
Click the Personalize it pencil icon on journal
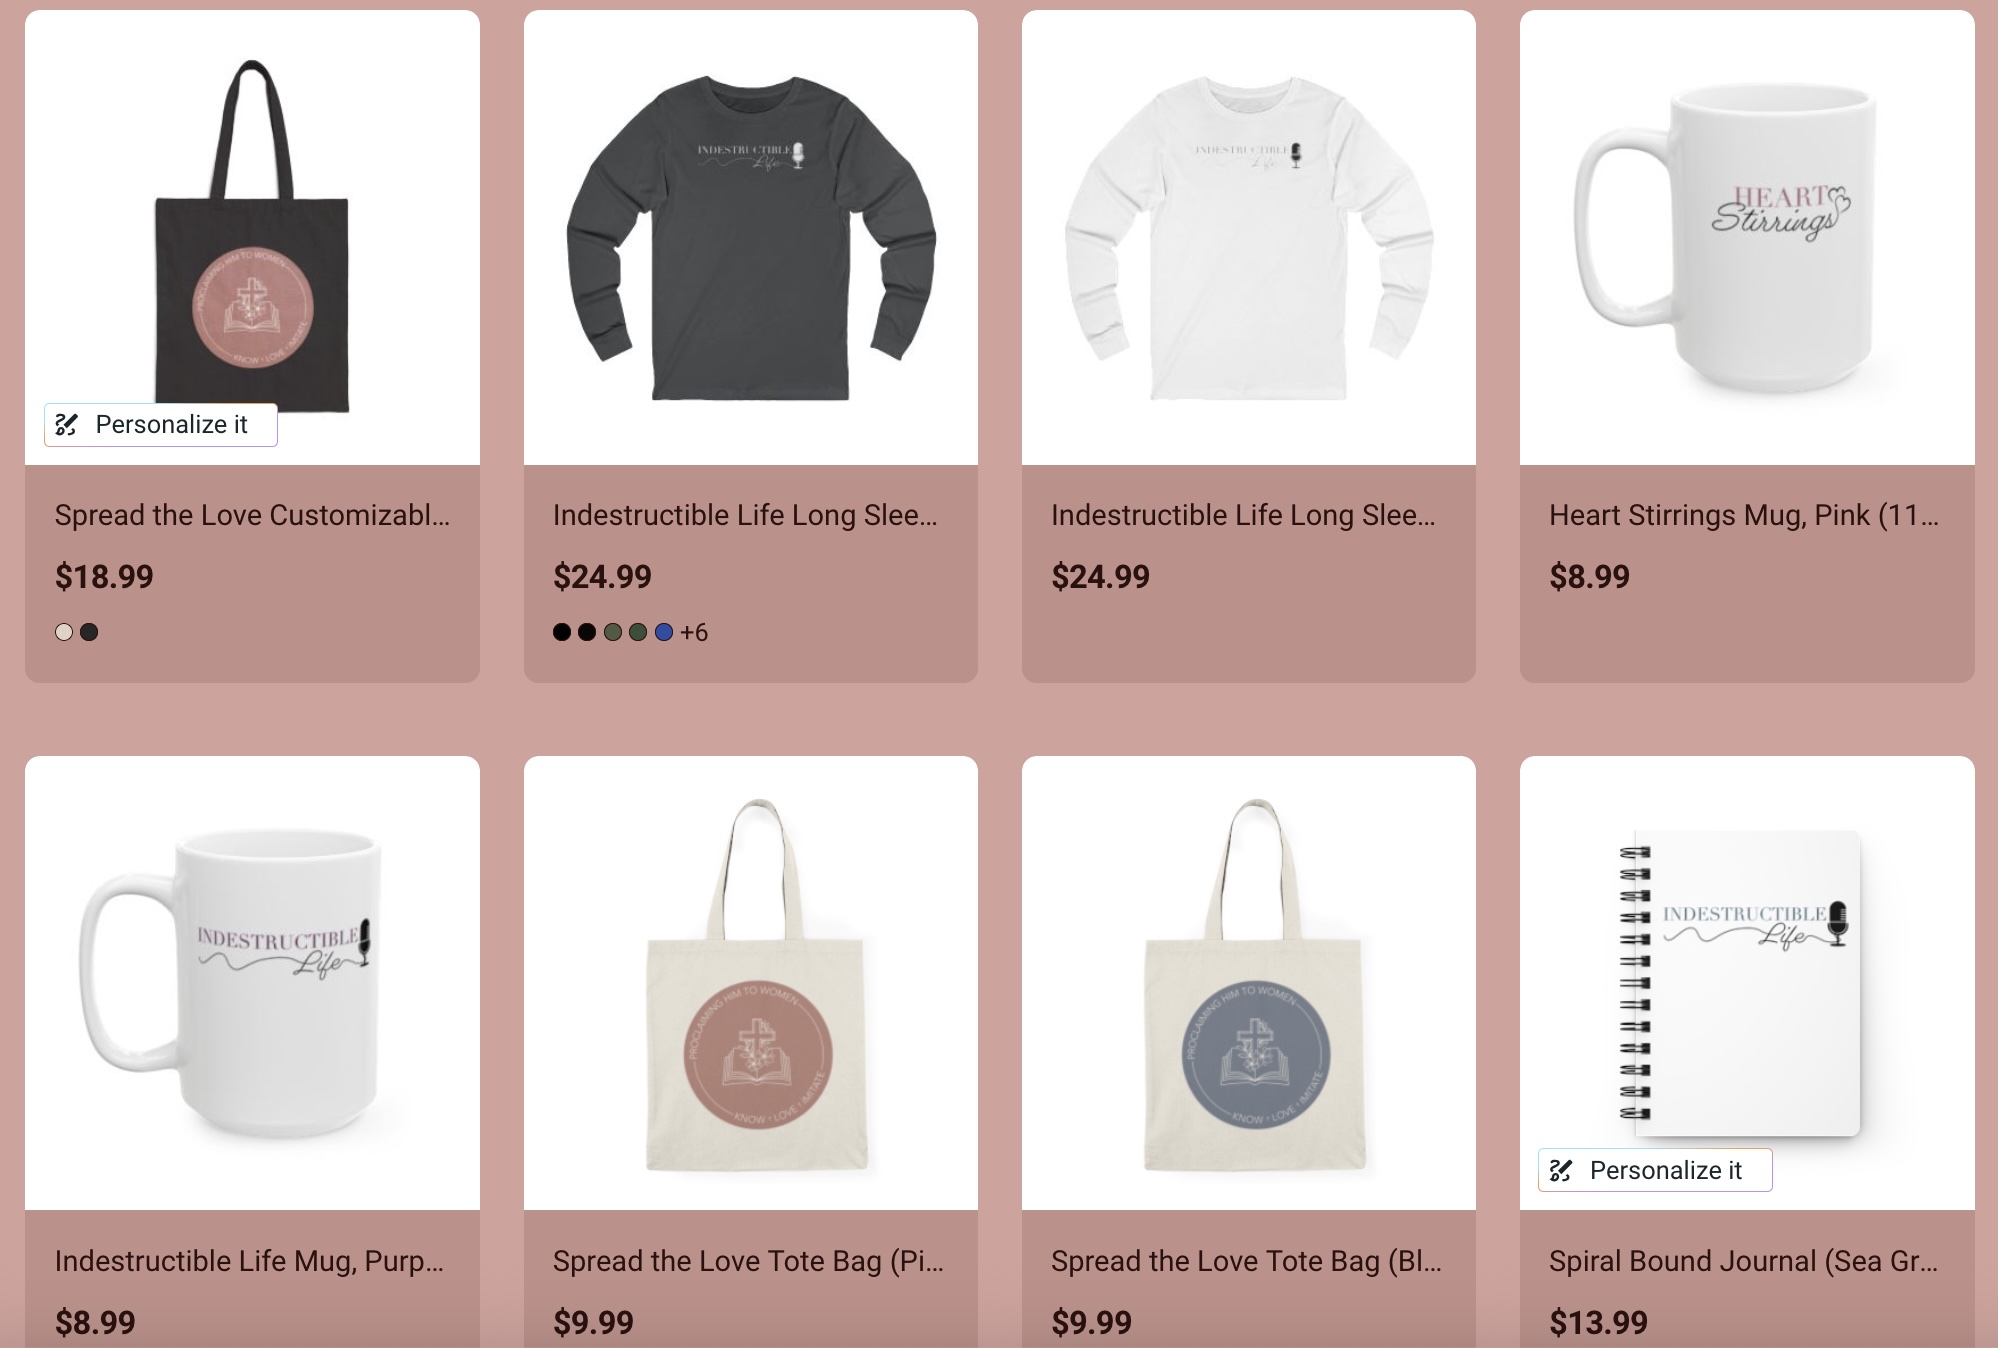pos(1561,1171)
